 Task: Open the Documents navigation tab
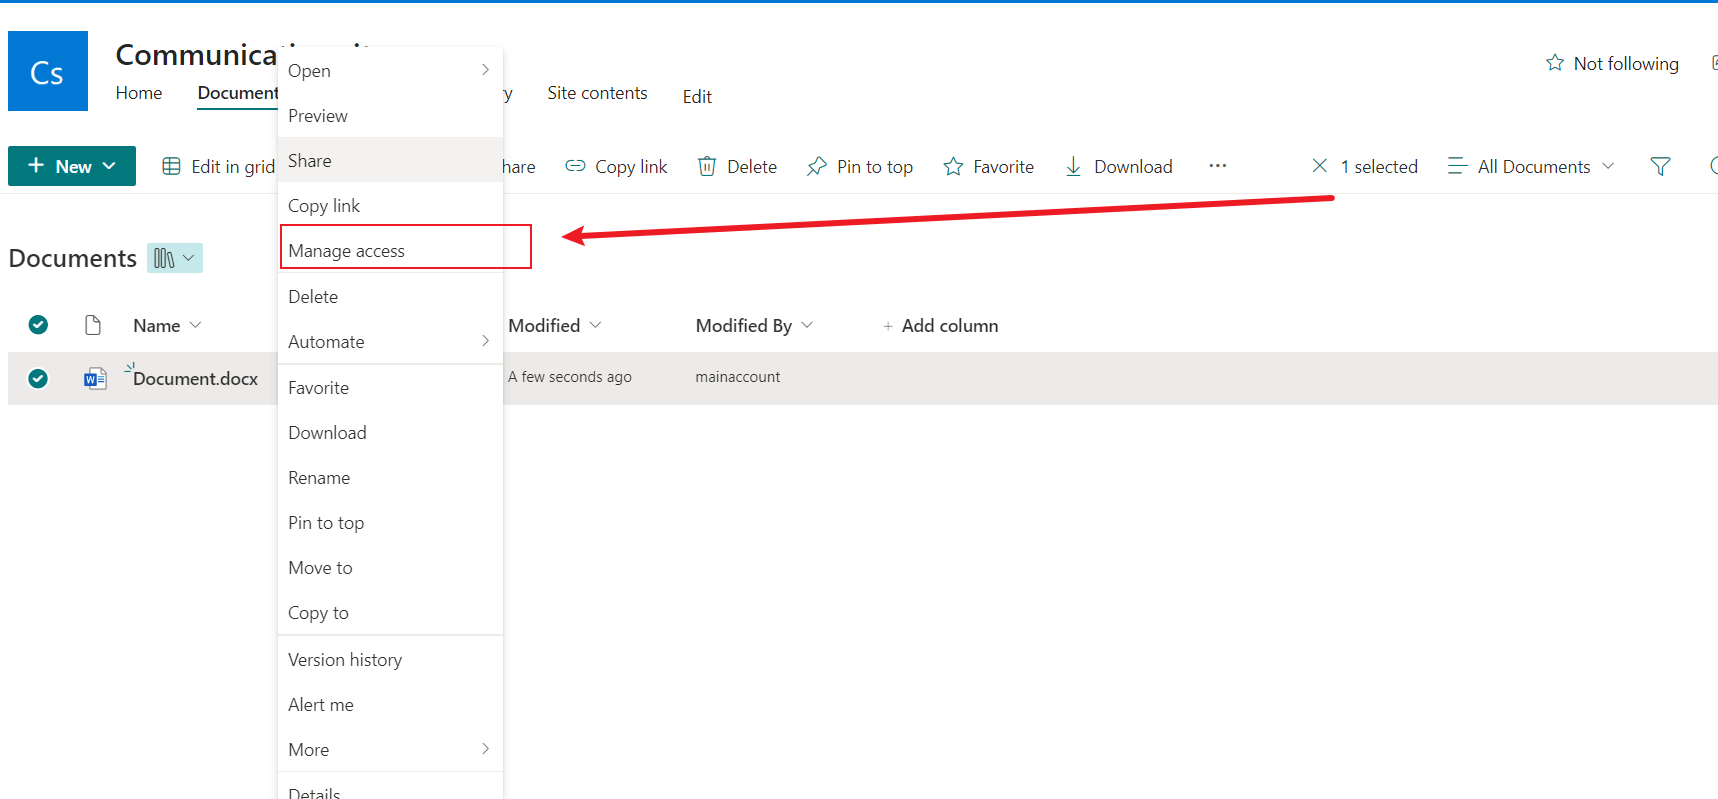point(238,93)
